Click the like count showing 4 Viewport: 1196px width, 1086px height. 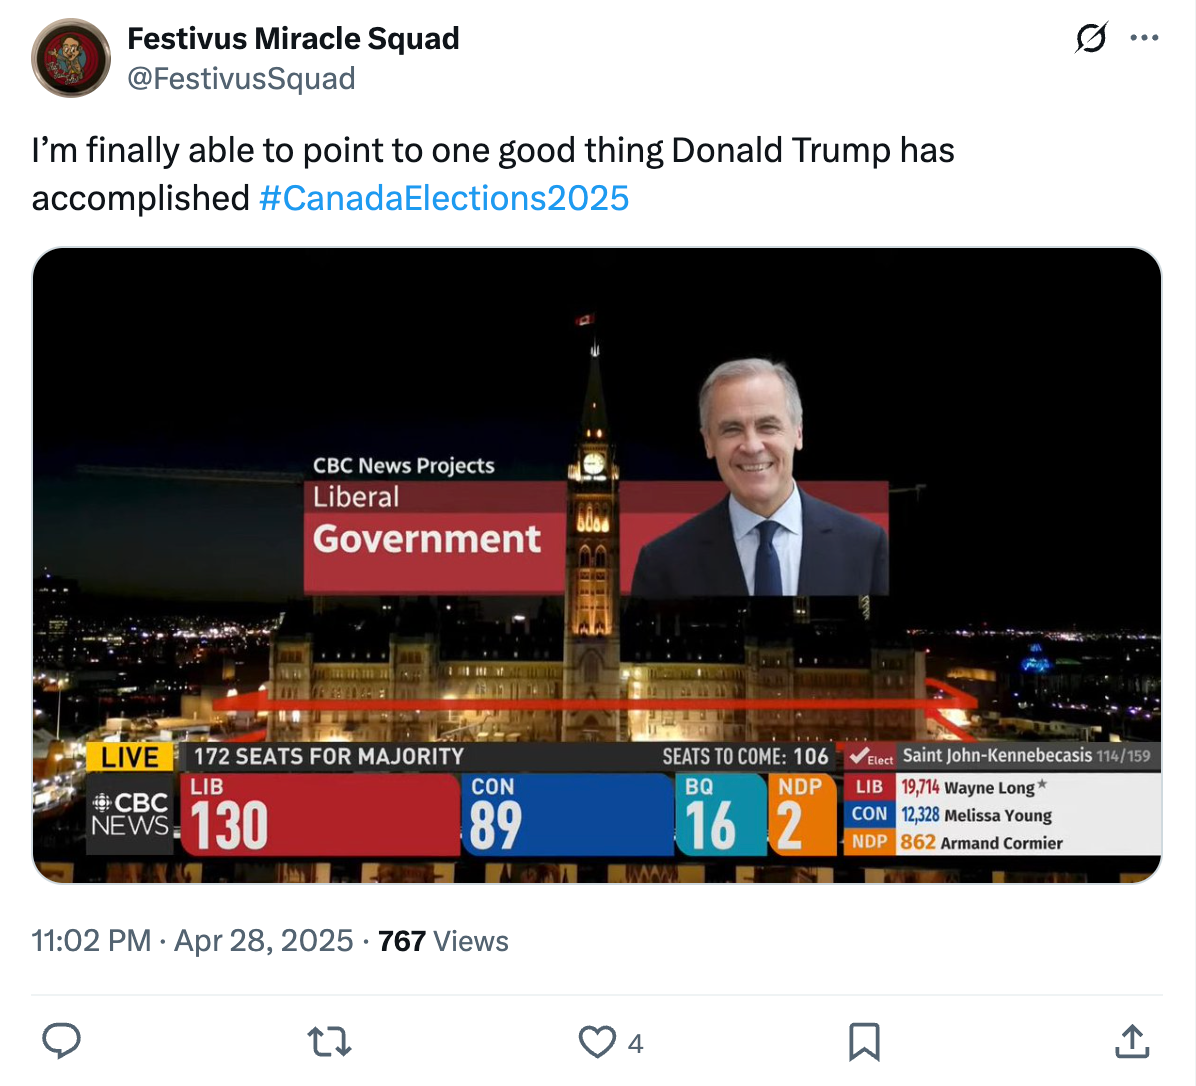coord(634,1042)
